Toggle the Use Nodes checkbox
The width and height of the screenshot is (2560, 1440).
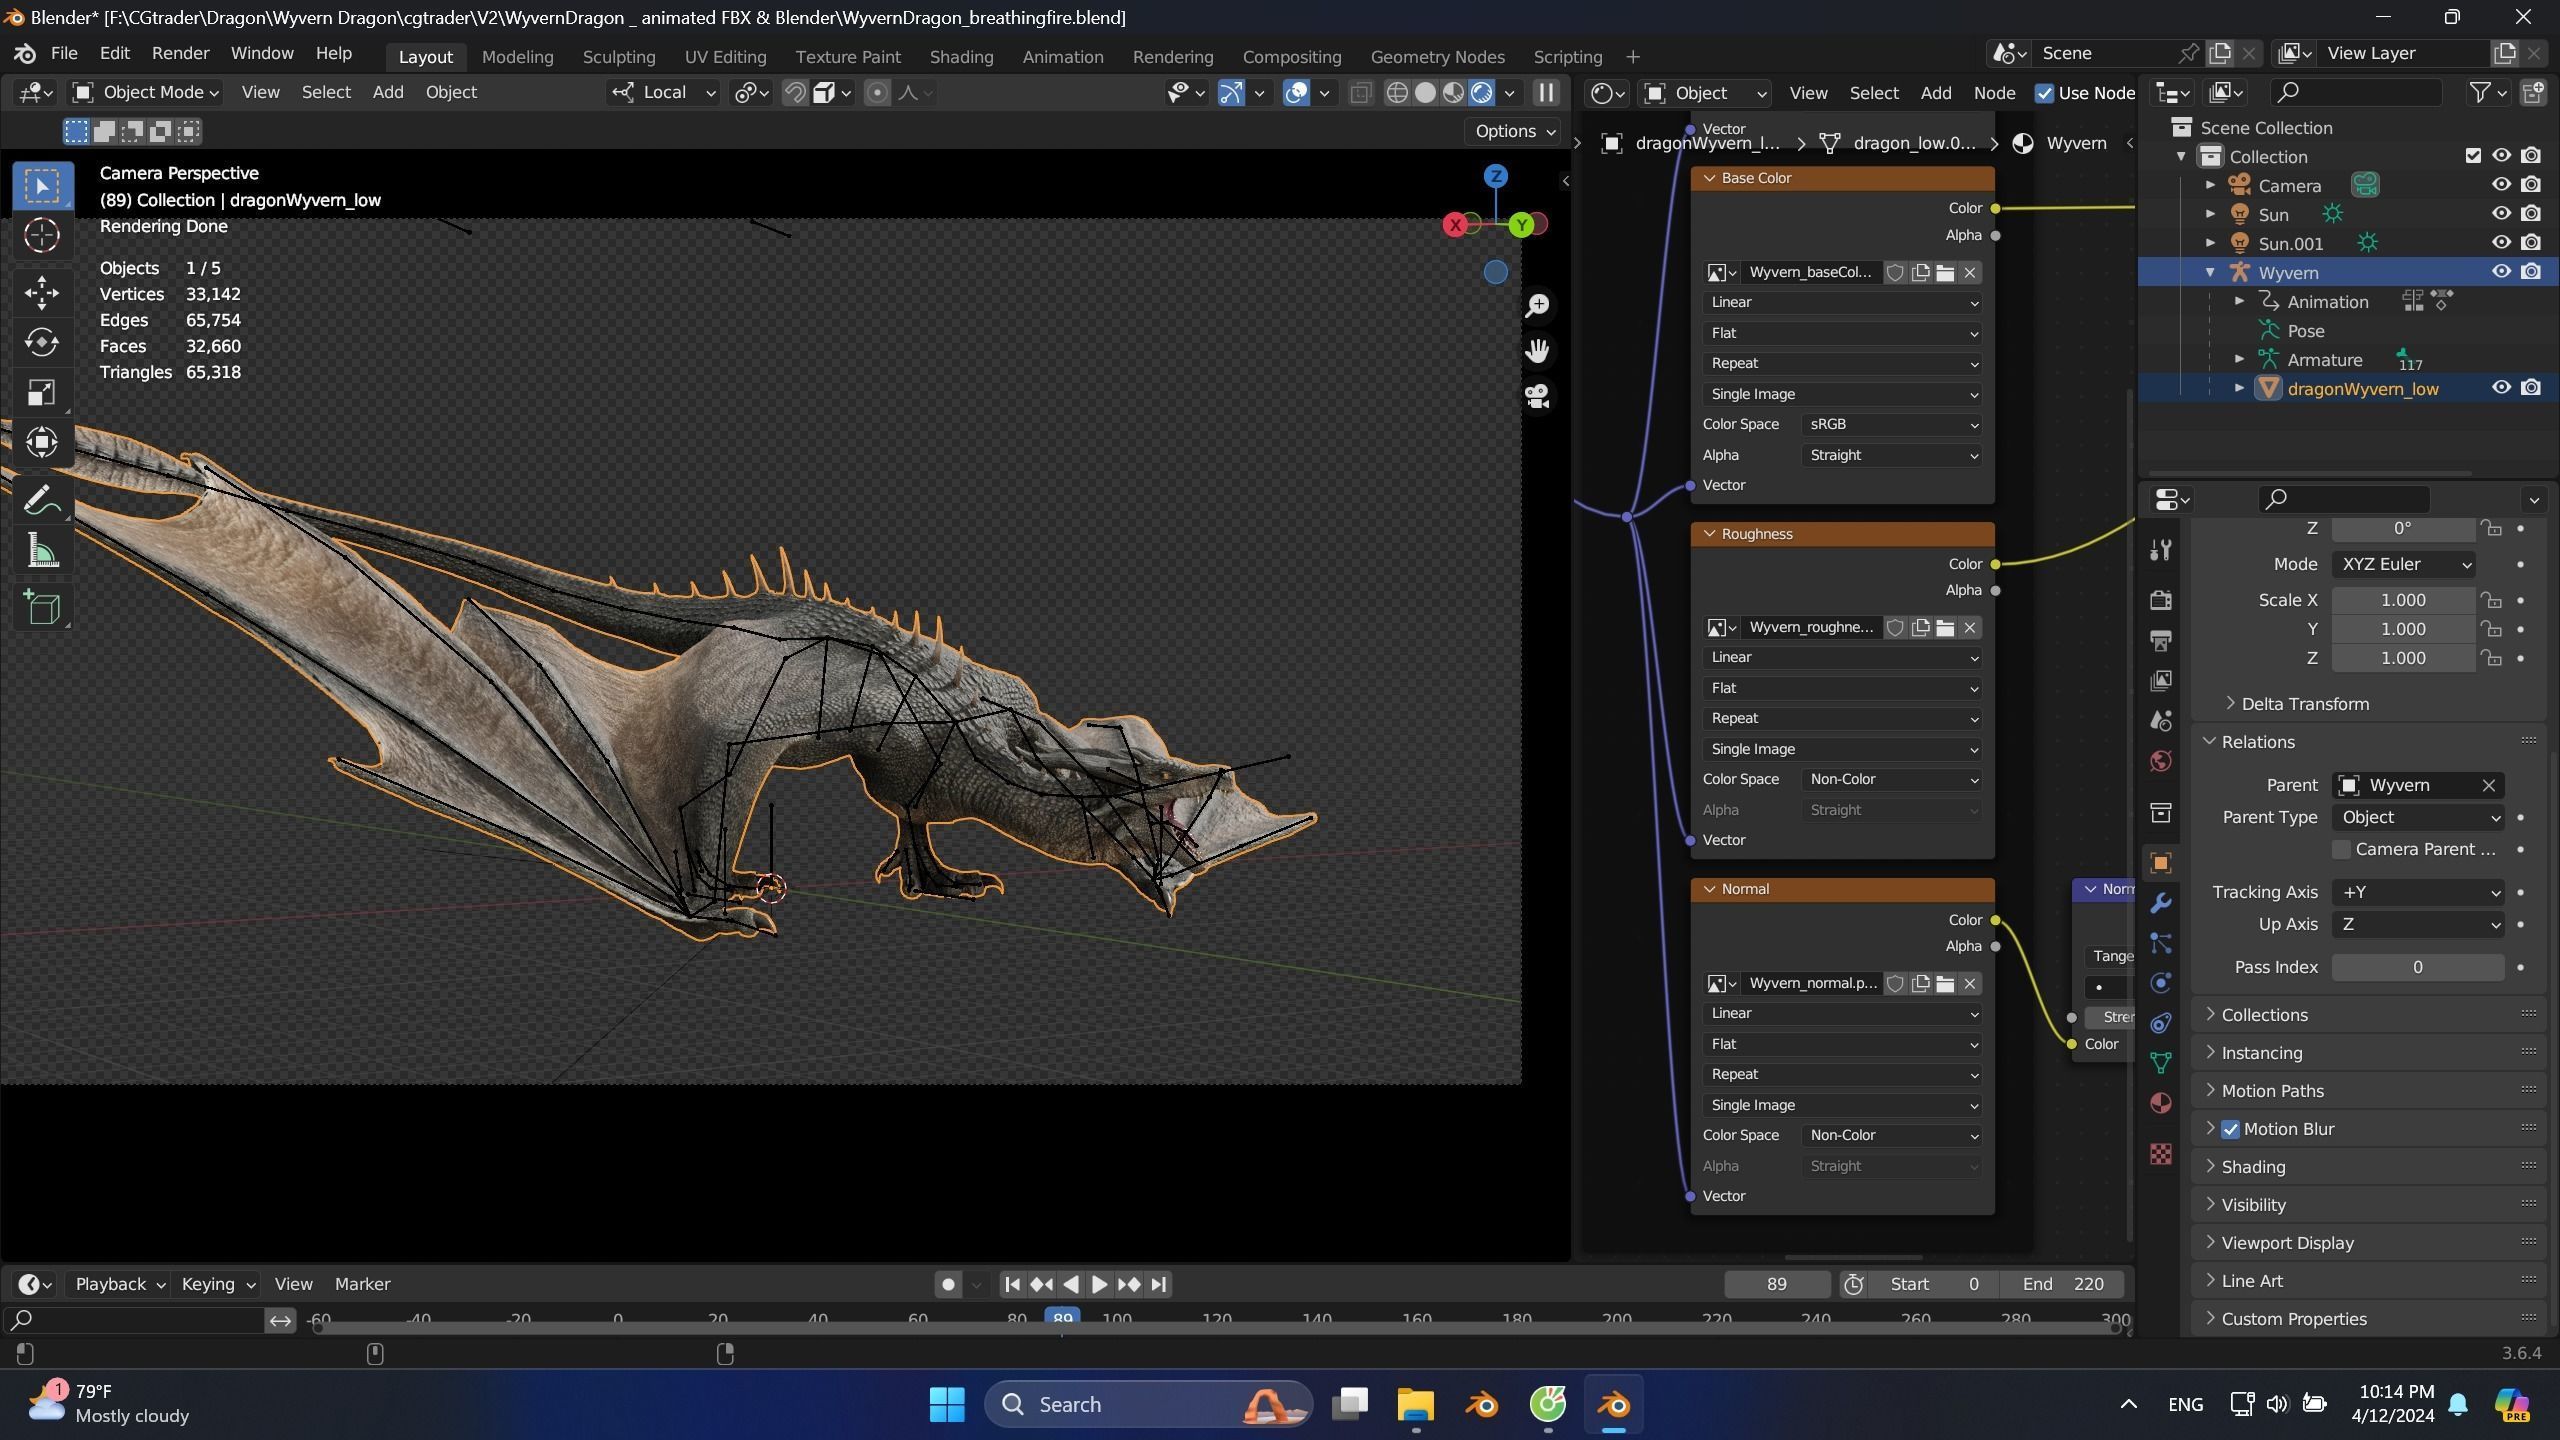2044,93
